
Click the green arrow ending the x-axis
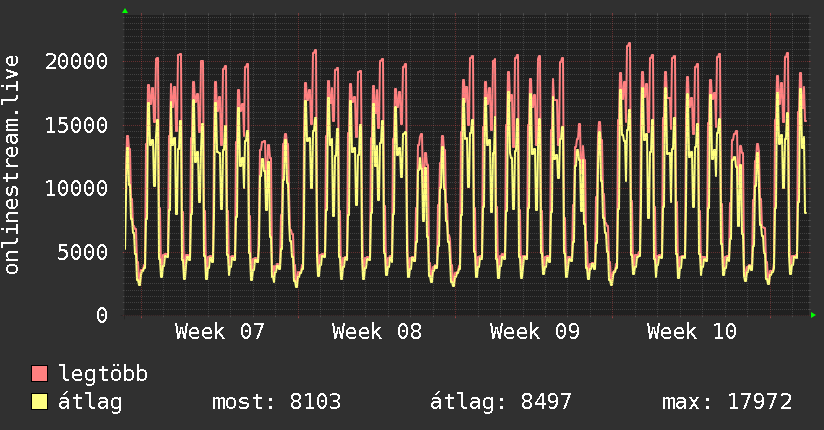coord(814,315)
